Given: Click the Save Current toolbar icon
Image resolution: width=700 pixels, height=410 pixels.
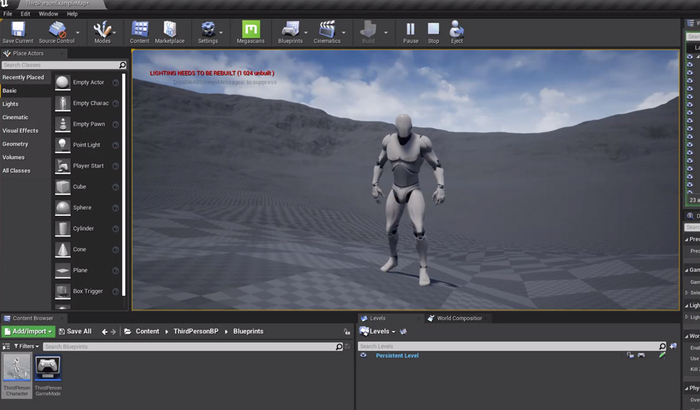Looking at the screenshot, I should point(17,31).
